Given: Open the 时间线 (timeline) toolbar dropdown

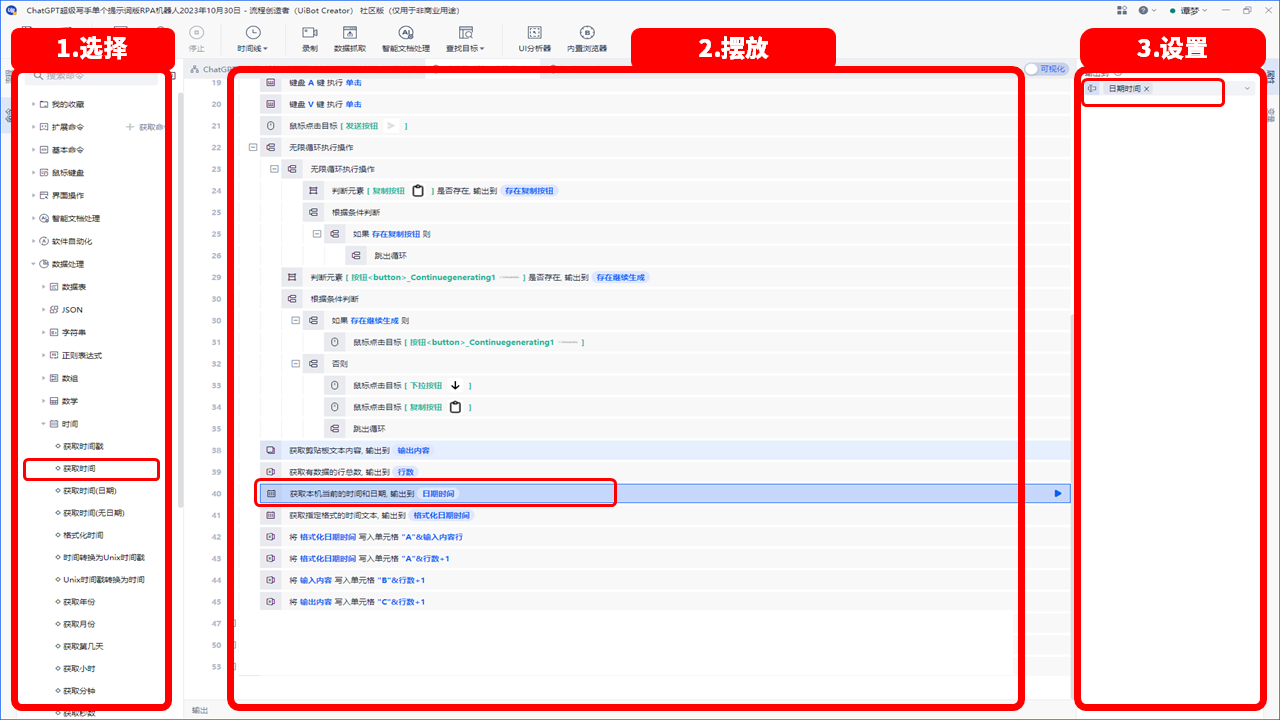Looking at the screenshot, I should pos(252,39).
